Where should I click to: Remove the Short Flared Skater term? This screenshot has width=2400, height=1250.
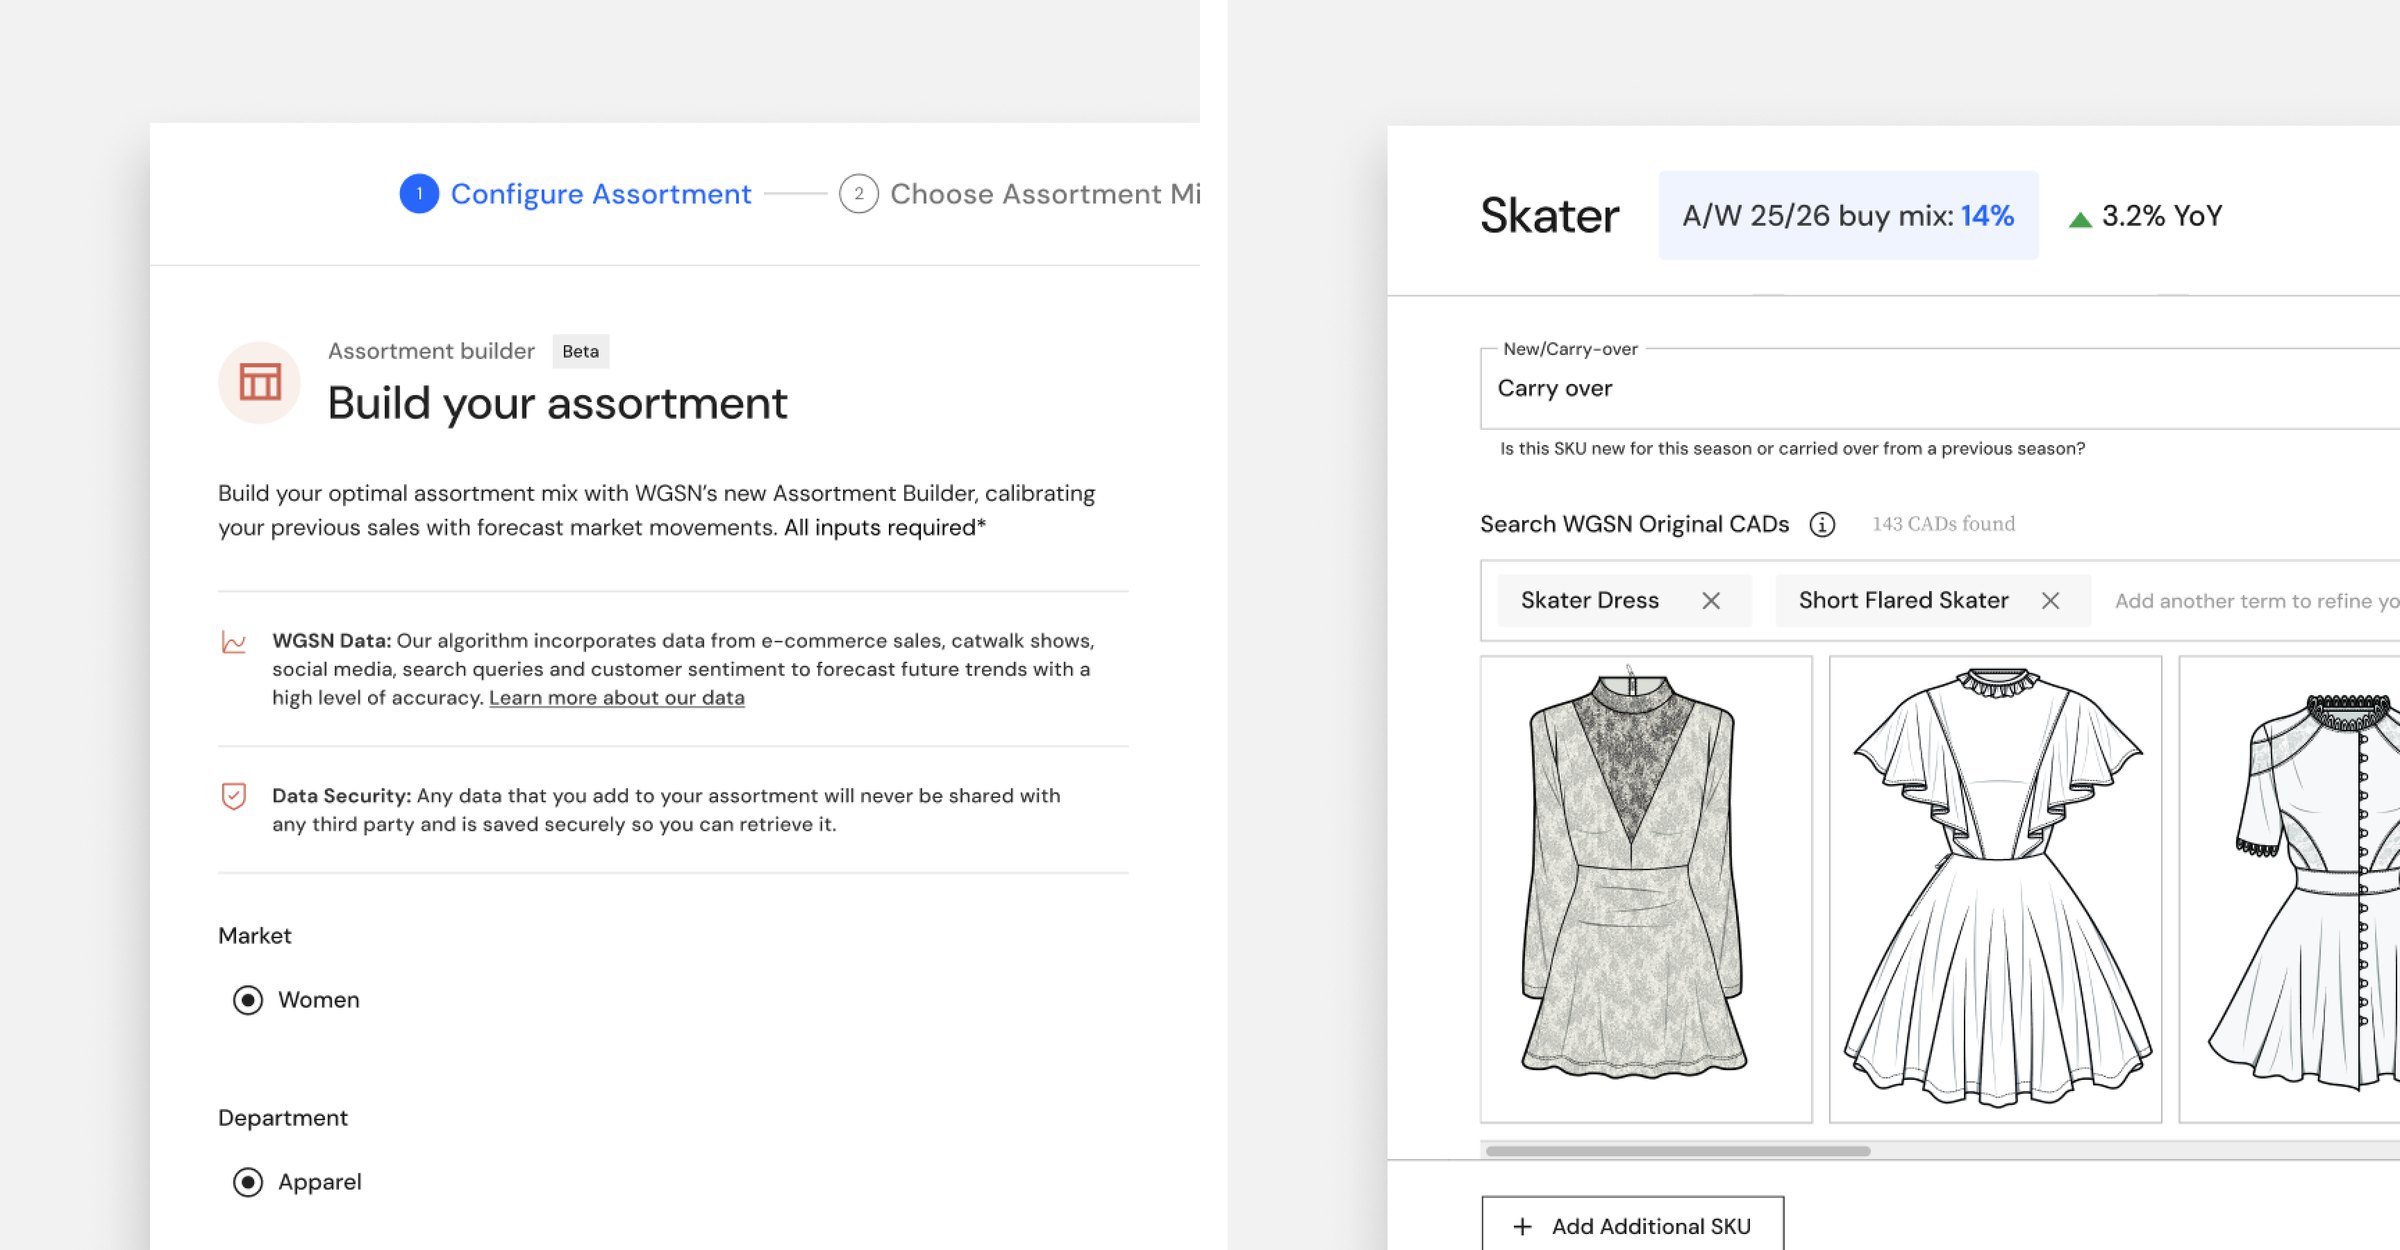click(2050, 600)
